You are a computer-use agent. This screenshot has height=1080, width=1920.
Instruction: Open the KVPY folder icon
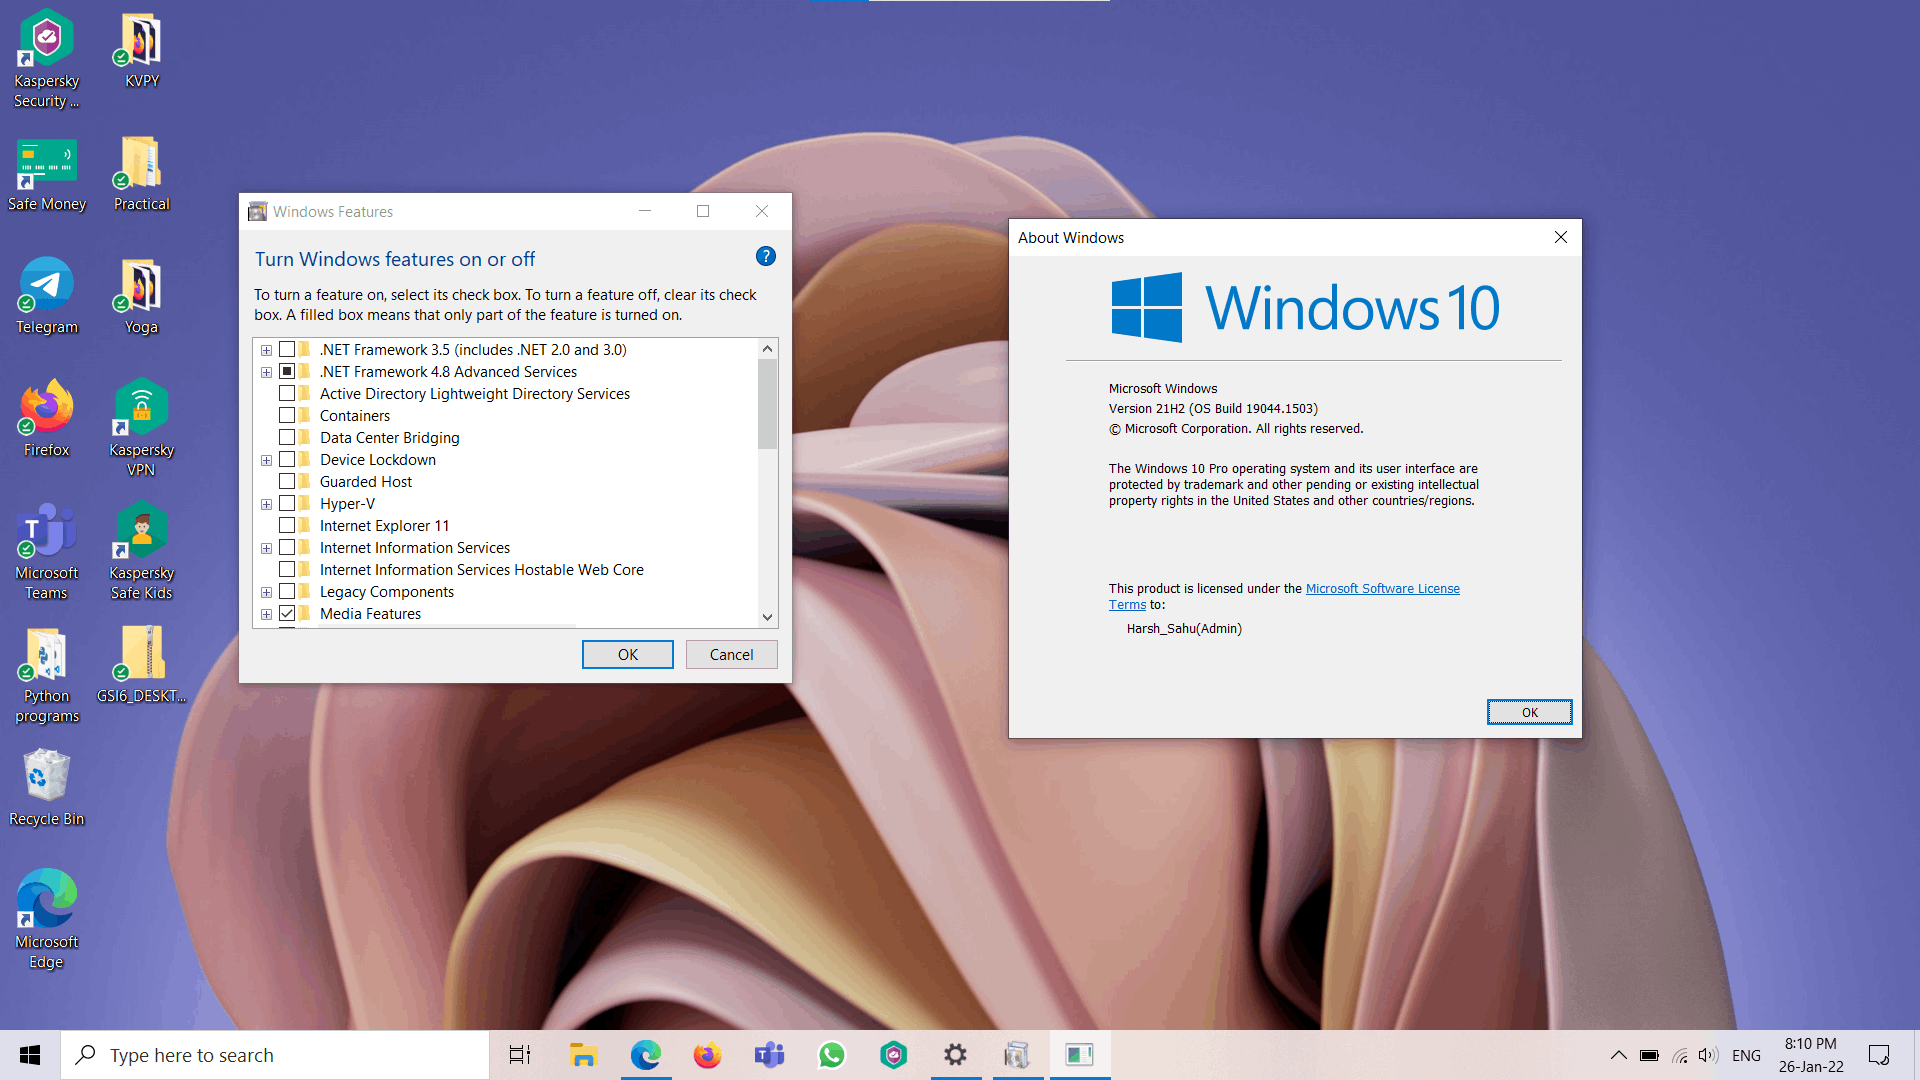142,50
